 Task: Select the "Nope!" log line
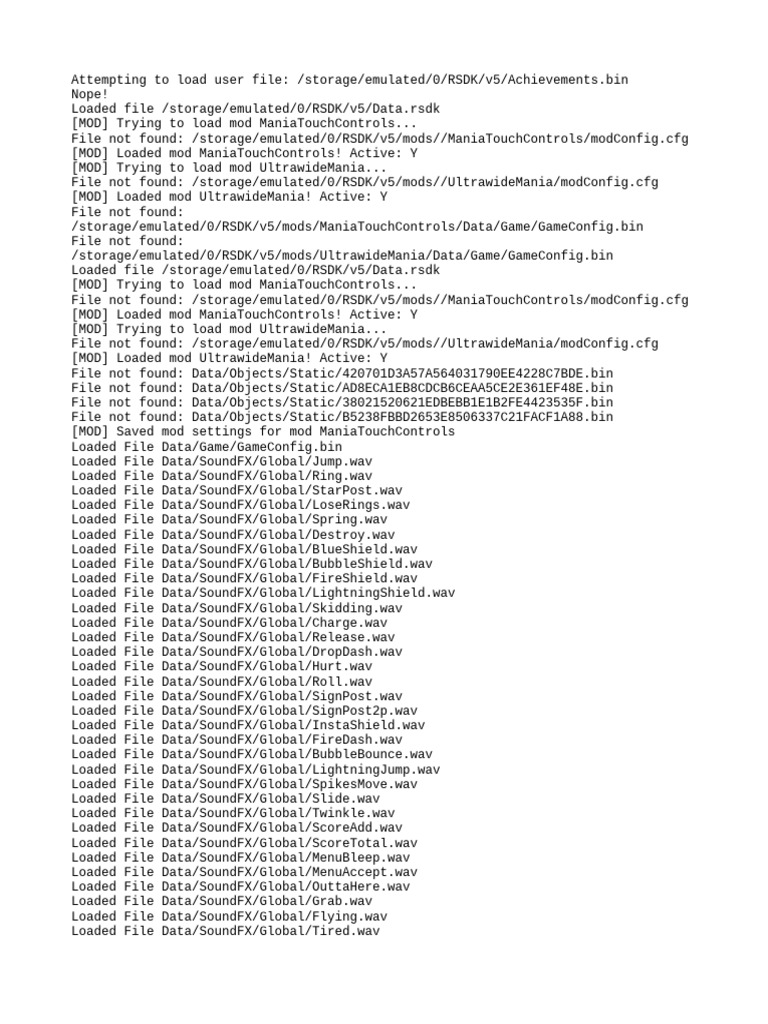[89, 94]
